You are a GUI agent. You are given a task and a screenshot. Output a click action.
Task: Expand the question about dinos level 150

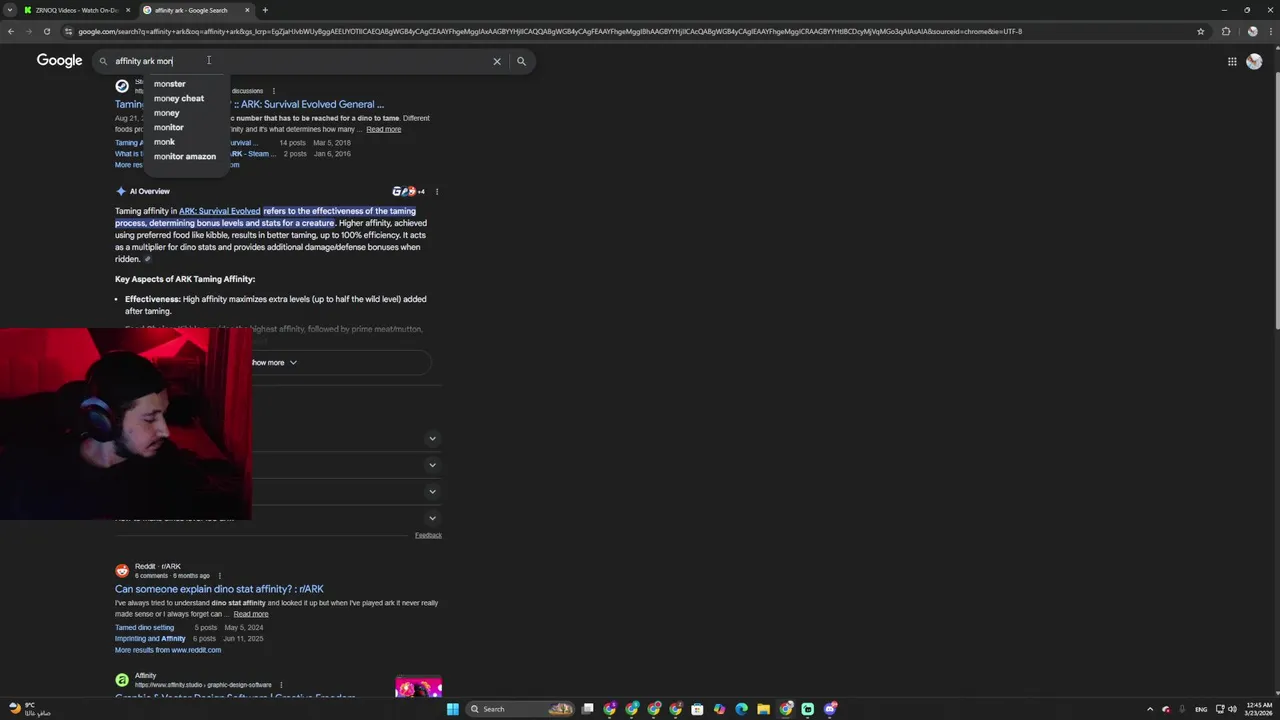(432, 518)
